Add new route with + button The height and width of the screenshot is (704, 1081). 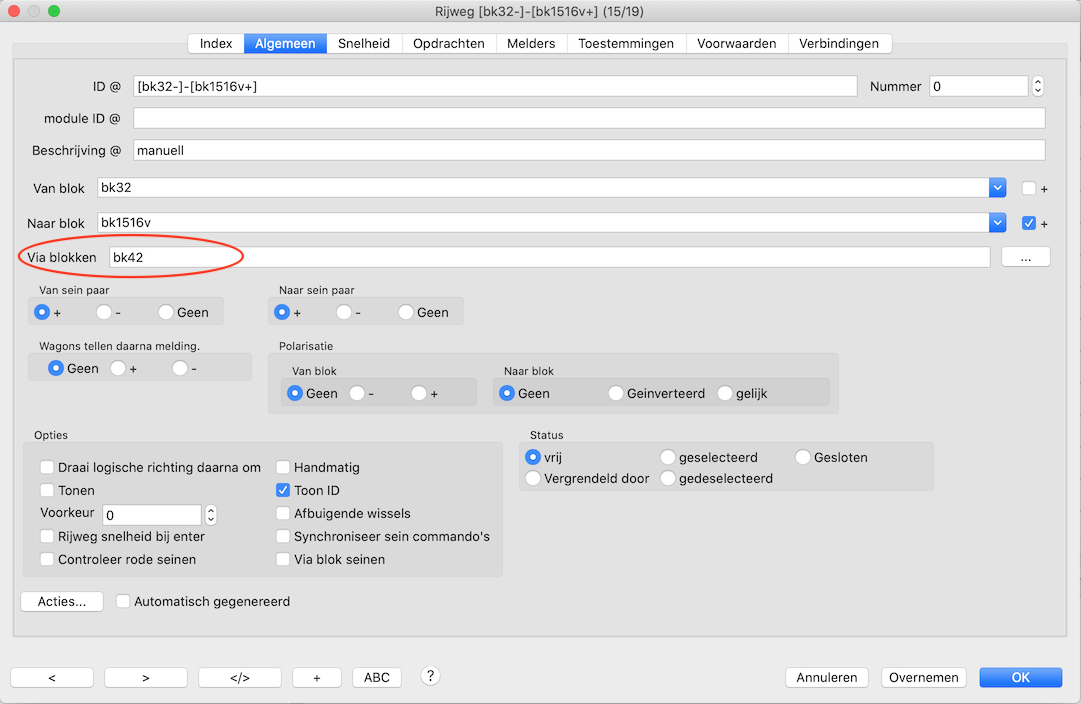[317, 677]
